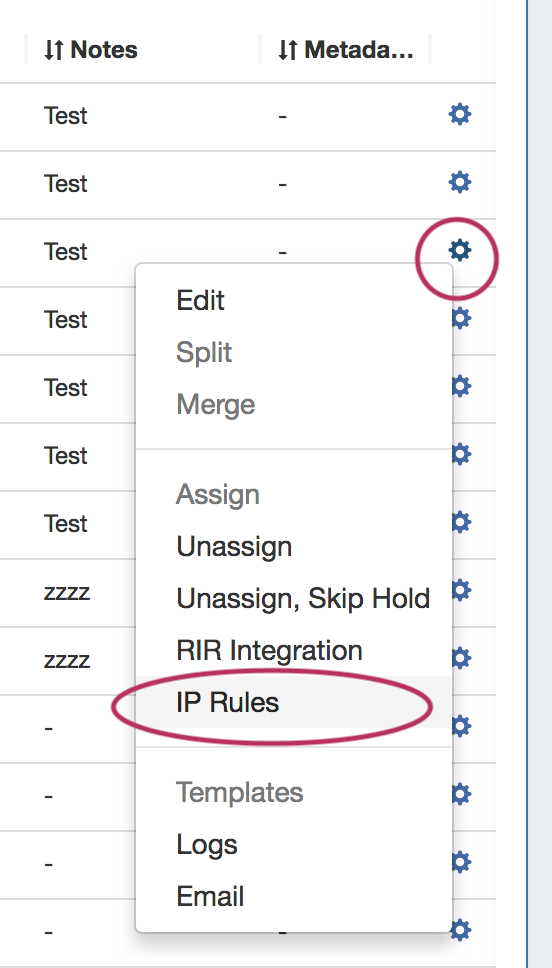Image resolution: width=552 pixels, height=968 pixels.
Task: Click the Notes column header text
Action: 104,50
